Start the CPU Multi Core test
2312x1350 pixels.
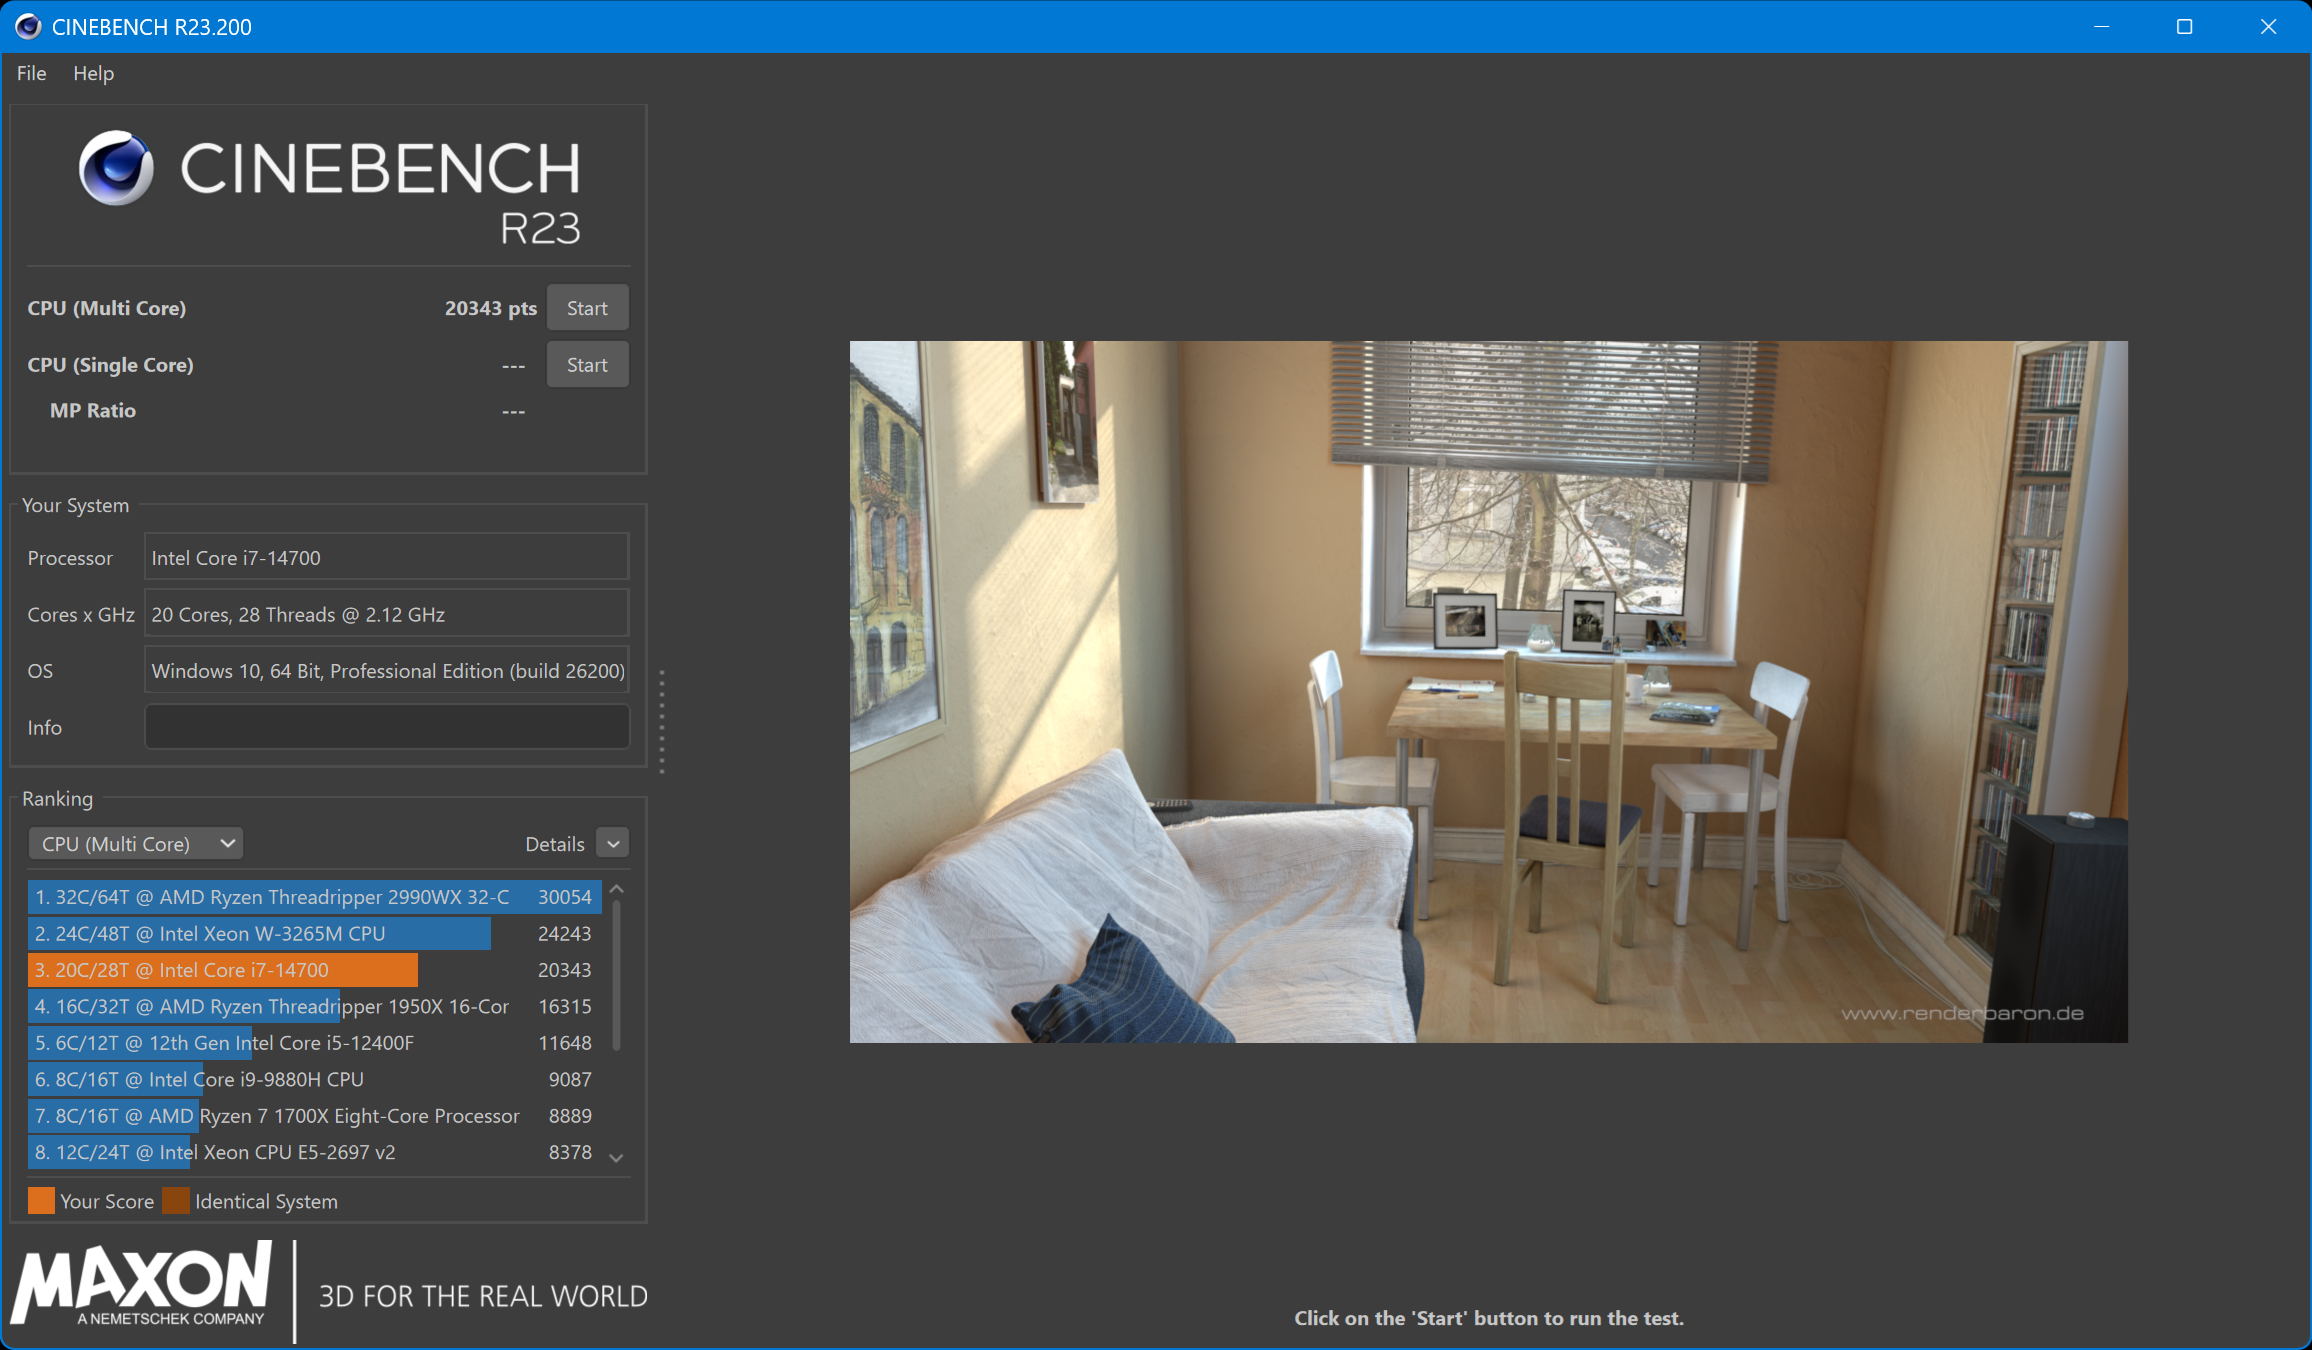[587, 308]
